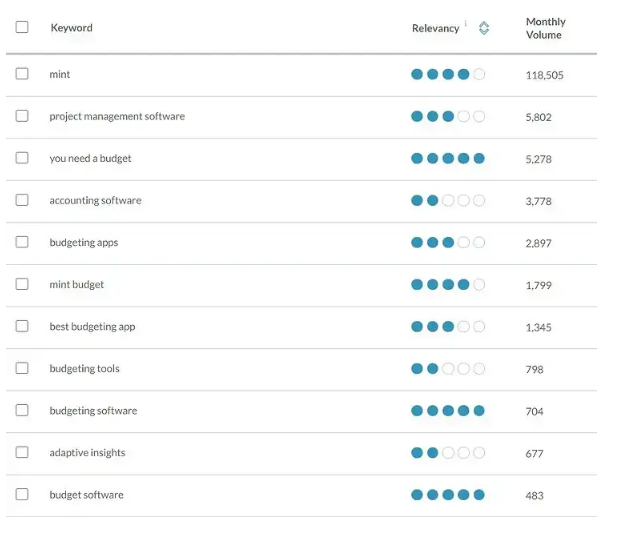Click the Monthly Volume column header
Image resolution: width=643 pixels, height=537 pixels.
(x=545, y=28)
